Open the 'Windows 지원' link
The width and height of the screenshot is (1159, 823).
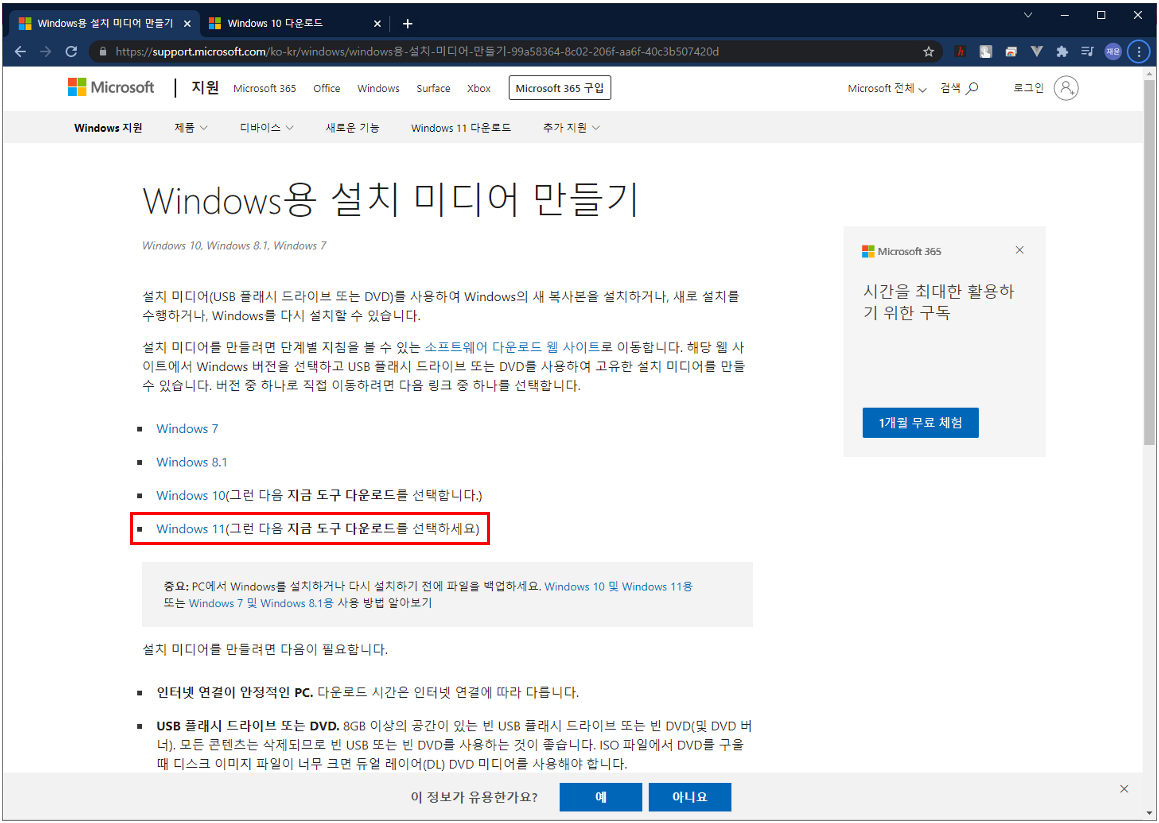point(108,128)
